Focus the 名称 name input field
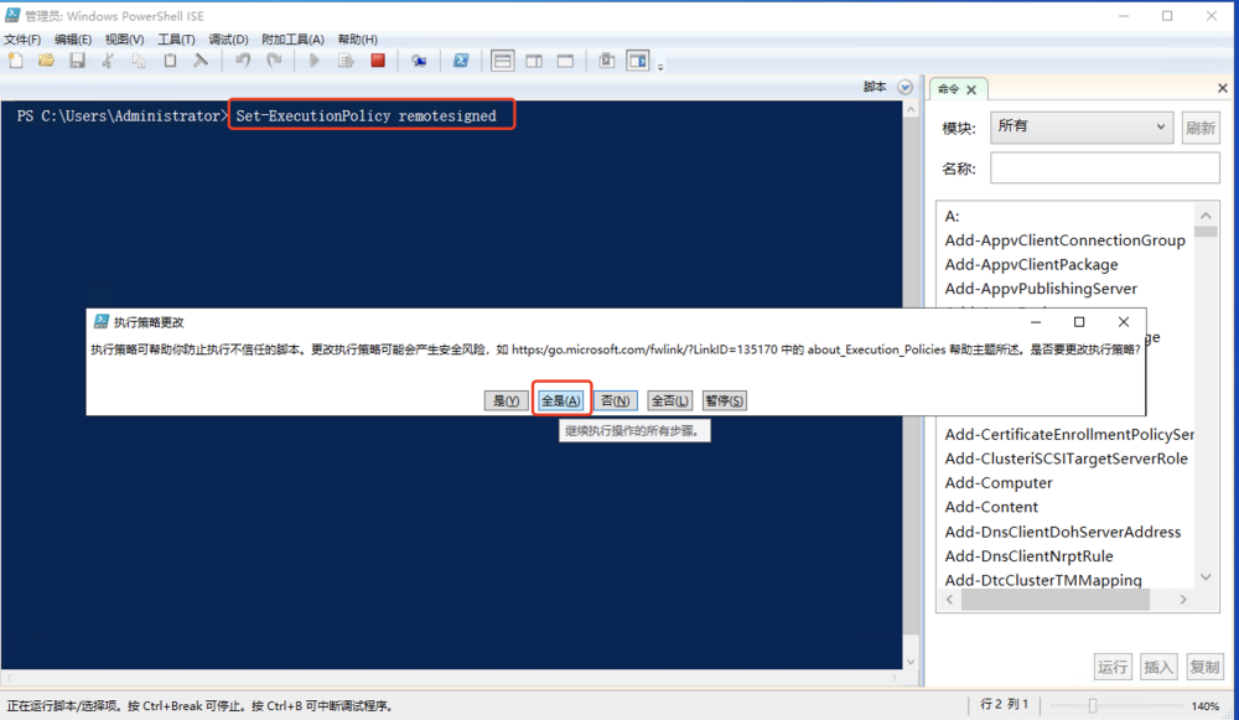 (x=1105, y=168)
